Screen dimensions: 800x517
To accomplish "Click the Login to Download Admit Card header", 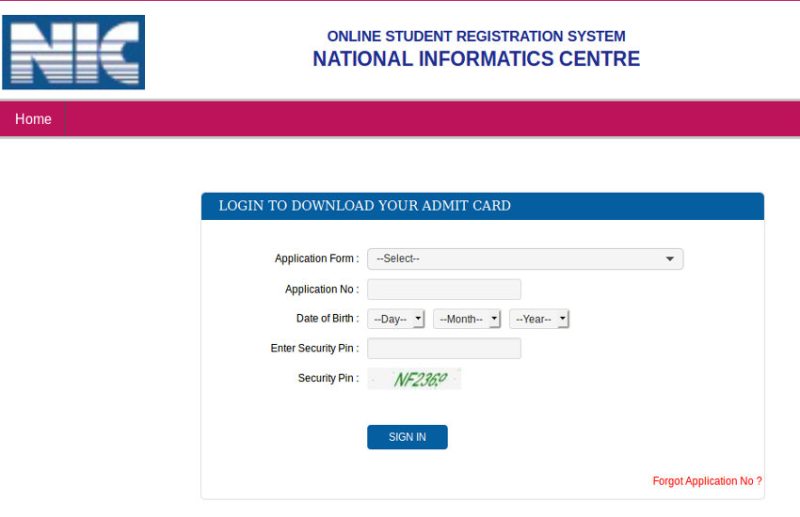I will click(365, 206).
